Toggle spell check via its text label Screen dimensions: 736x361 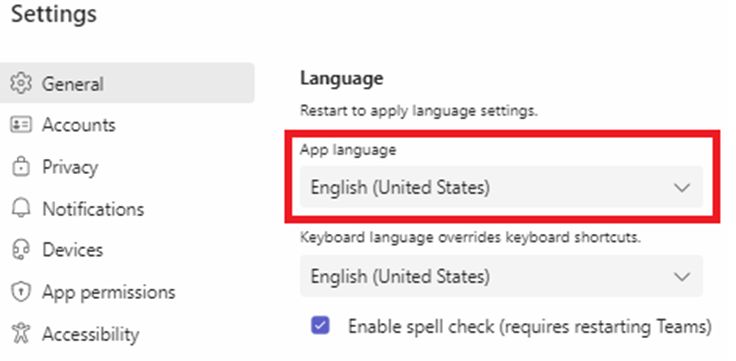[x=529, y=326]
